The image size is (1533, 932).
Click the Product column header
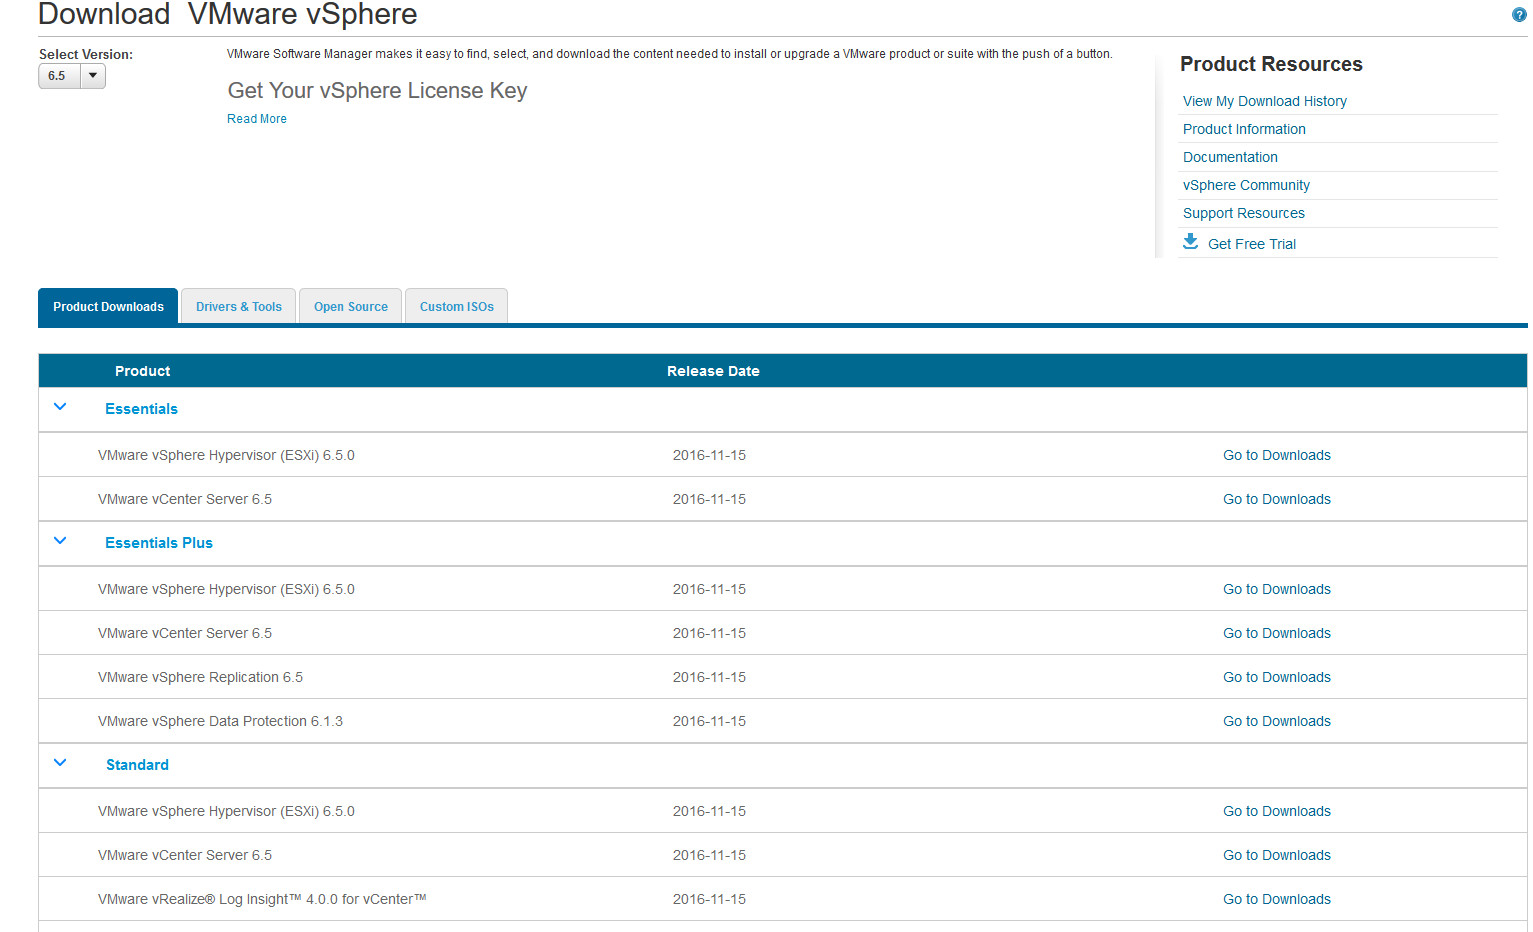[x=142, y=371]
